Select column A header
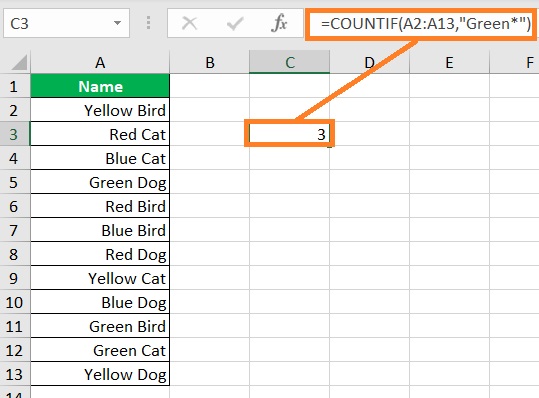The image size is (539, 398). 100,63
